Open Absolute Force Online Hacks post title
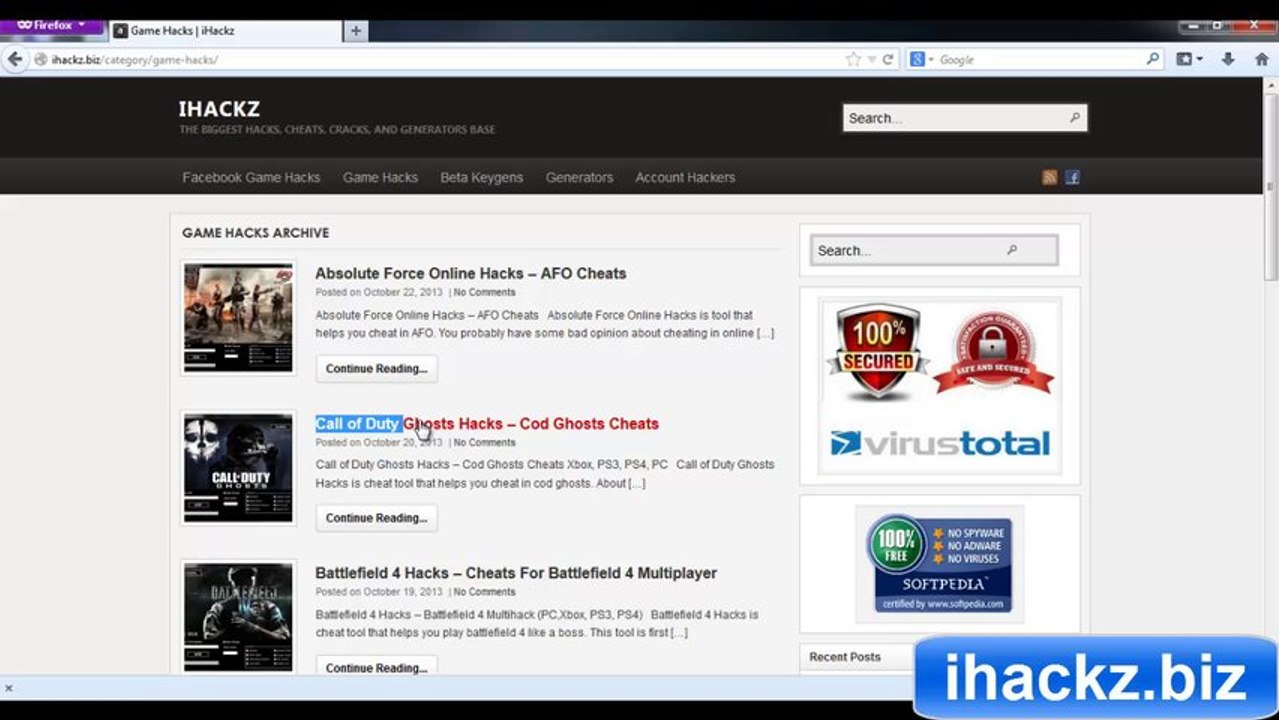 tap(471, 273)
